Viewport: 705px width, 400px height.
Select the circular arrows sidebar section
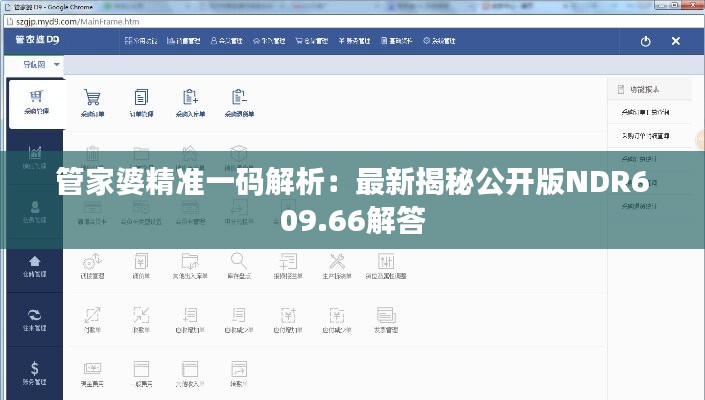click(35, 320)
